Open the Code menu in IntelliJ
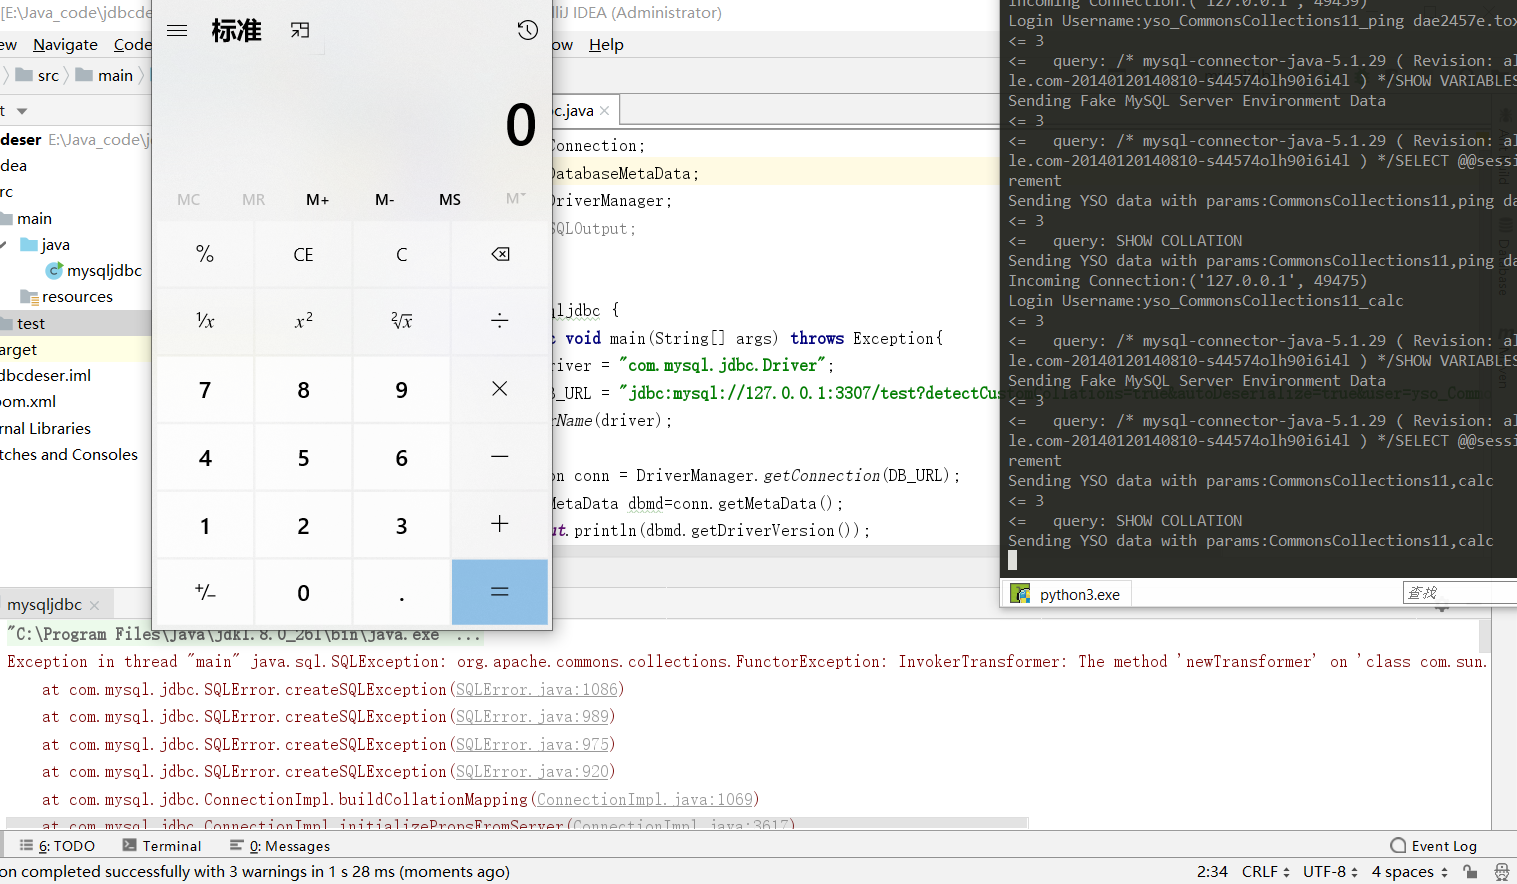This screenshot has height=884, width=1517. pyautogui.click(x=131, y=44)
